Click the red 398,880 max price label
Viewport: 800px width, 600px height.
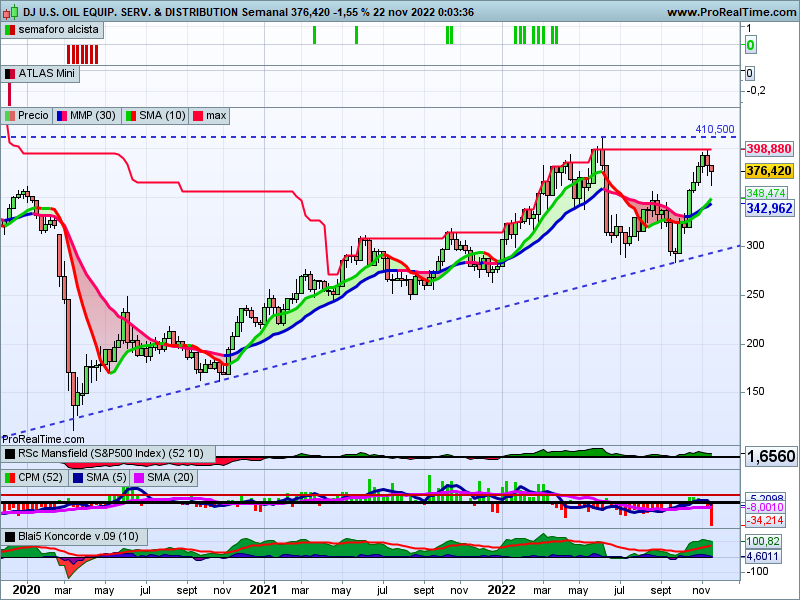coord(769,149)
